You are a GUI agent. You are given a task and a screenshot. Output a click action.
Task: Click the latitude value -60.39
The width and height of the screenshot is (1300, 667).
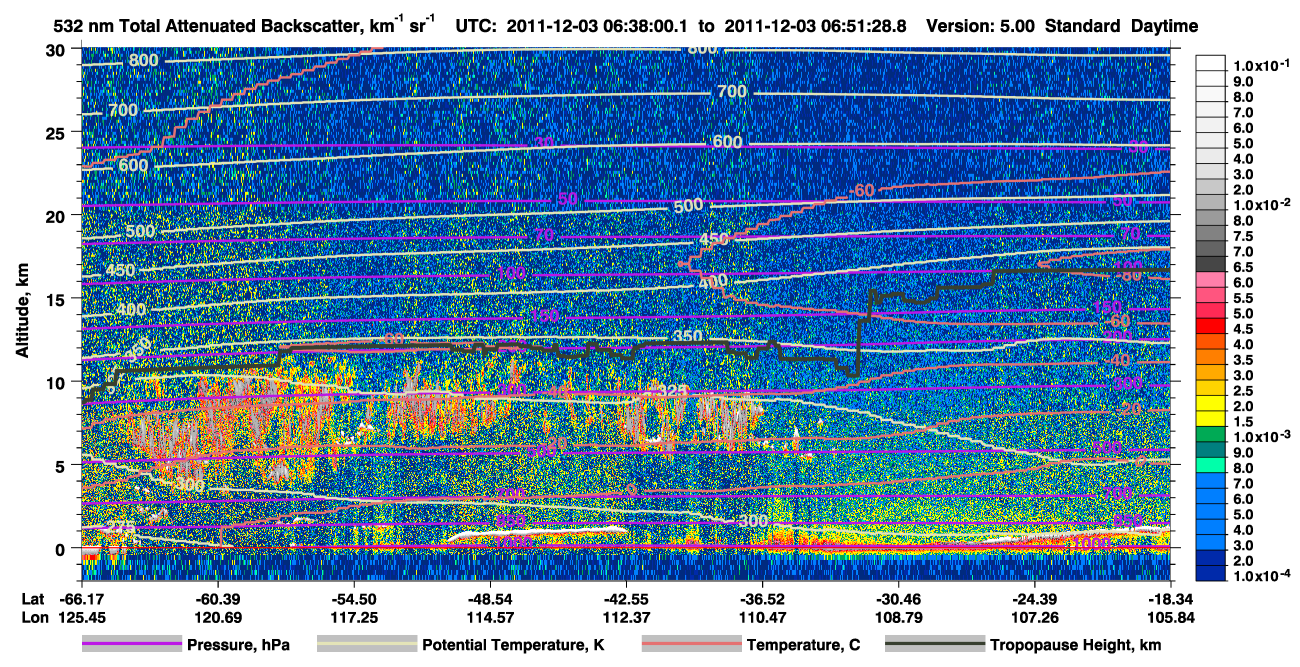216,598
